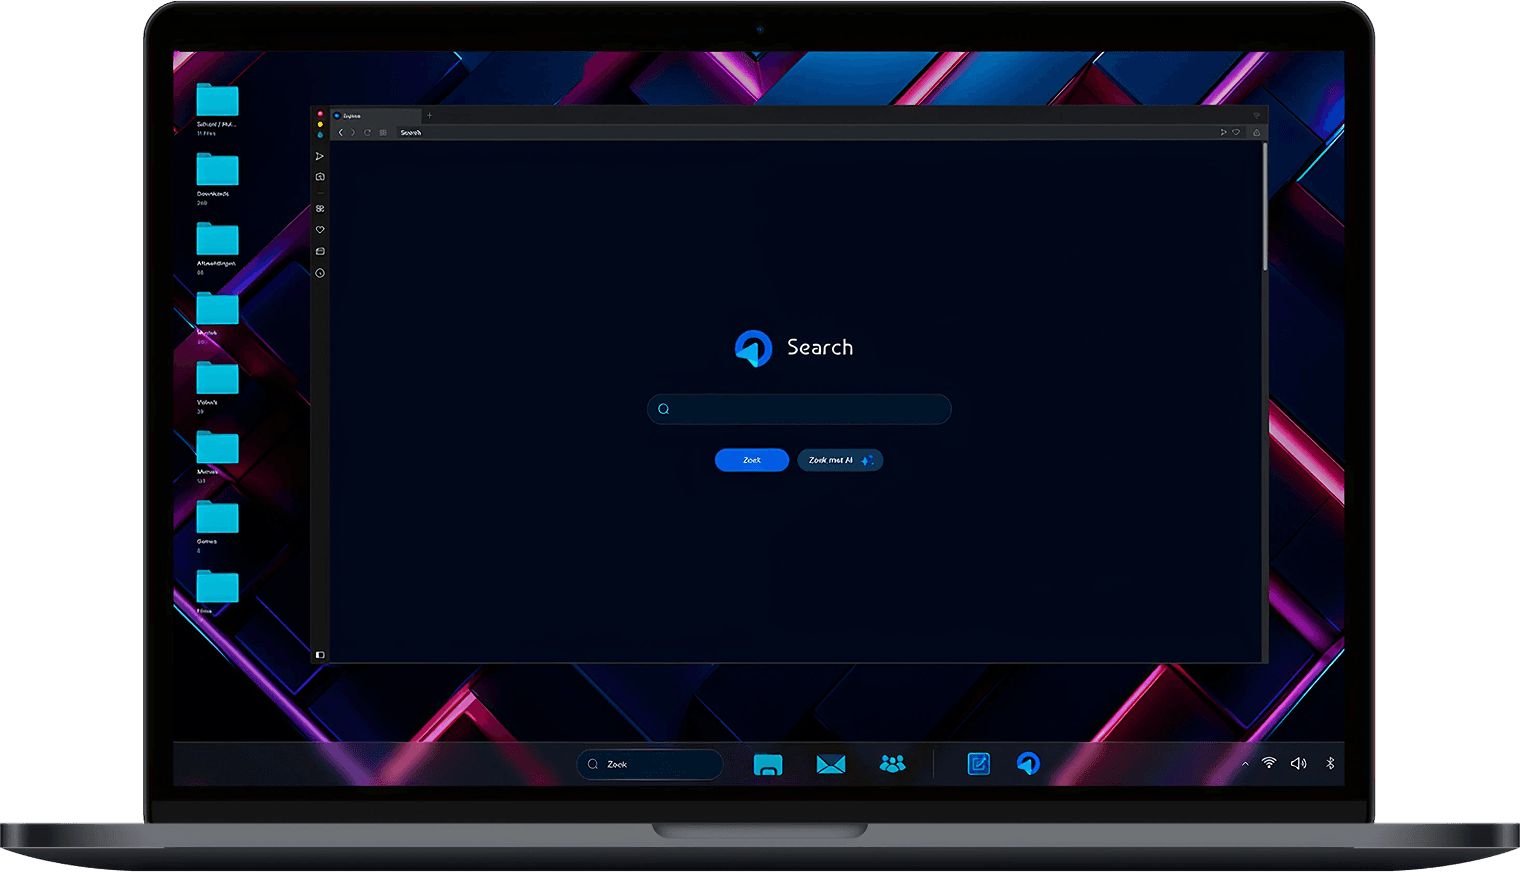Open the mail envelope icon in taskbar
1520x872 pixels.
click(x=831, y=765)
